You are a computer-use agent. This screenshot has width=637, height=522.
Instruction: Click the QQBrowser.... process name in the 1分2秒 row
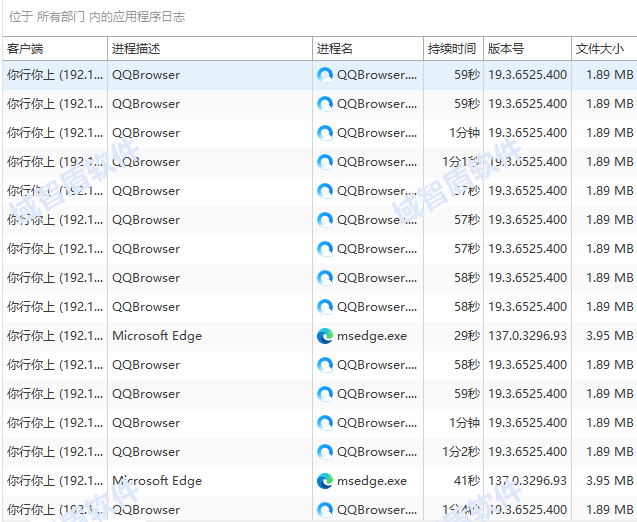pos(377,452)
